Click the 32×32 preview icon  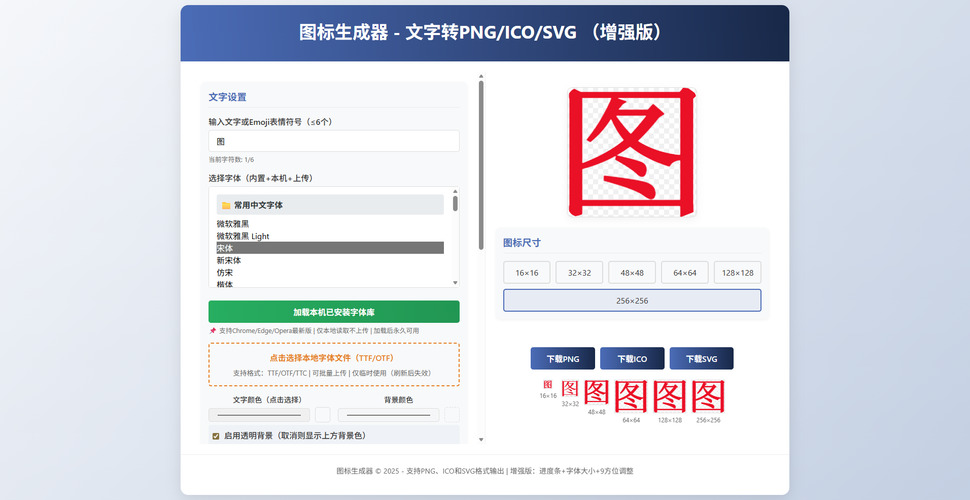[570, 388]
